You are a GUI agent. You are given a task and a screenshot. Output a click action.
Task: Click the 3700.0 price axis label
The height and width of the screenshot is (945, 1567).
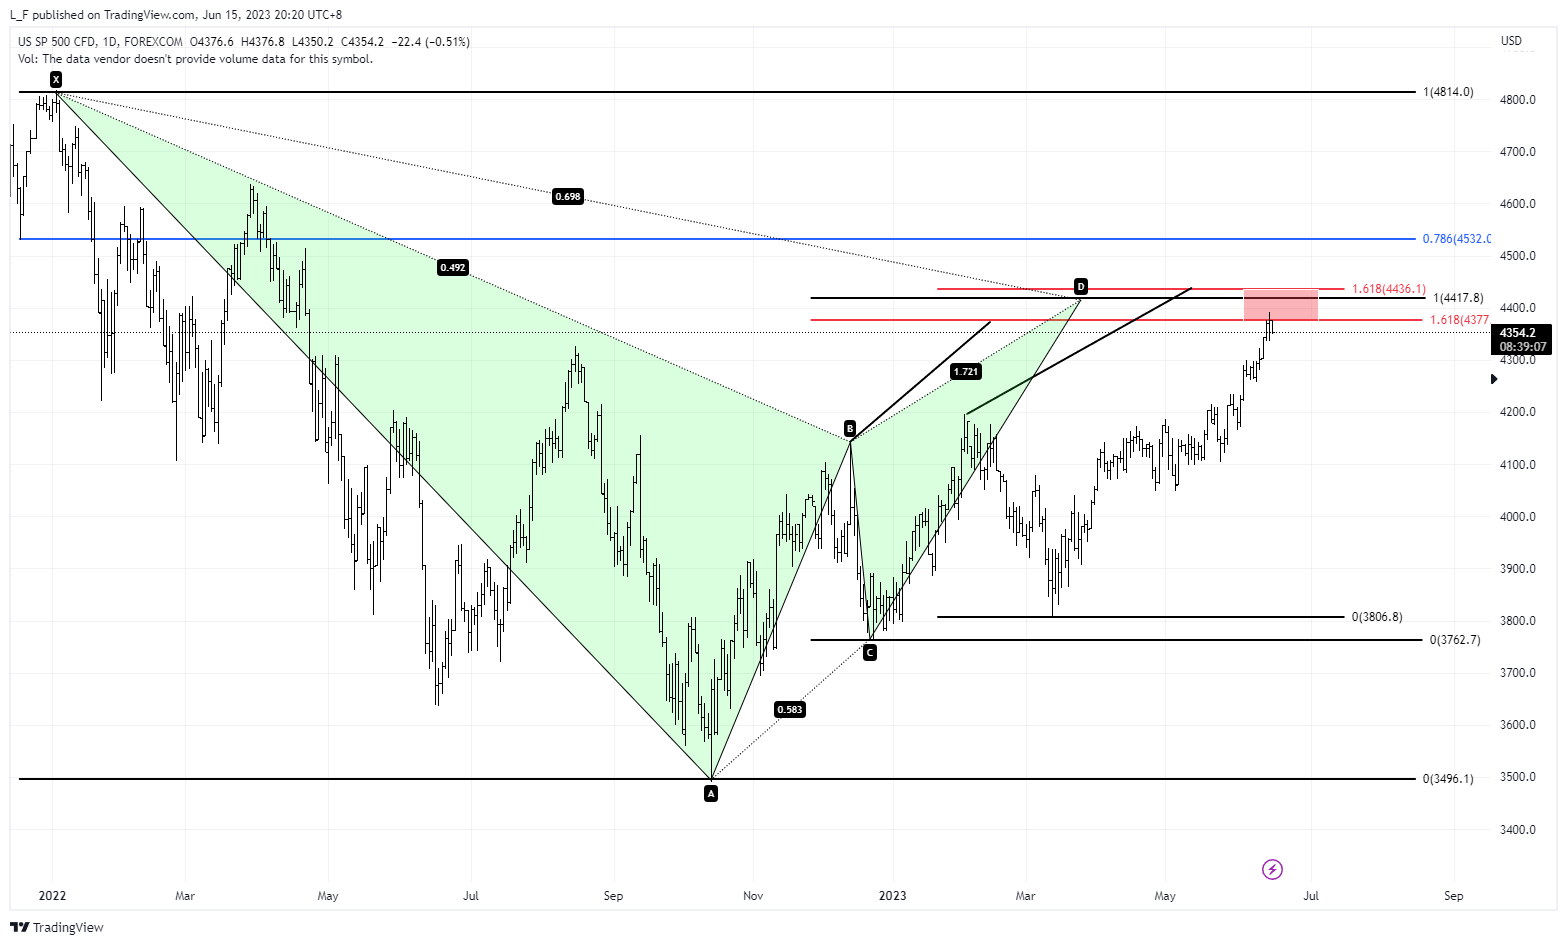pyautogui.click(x=1518, y=673)
